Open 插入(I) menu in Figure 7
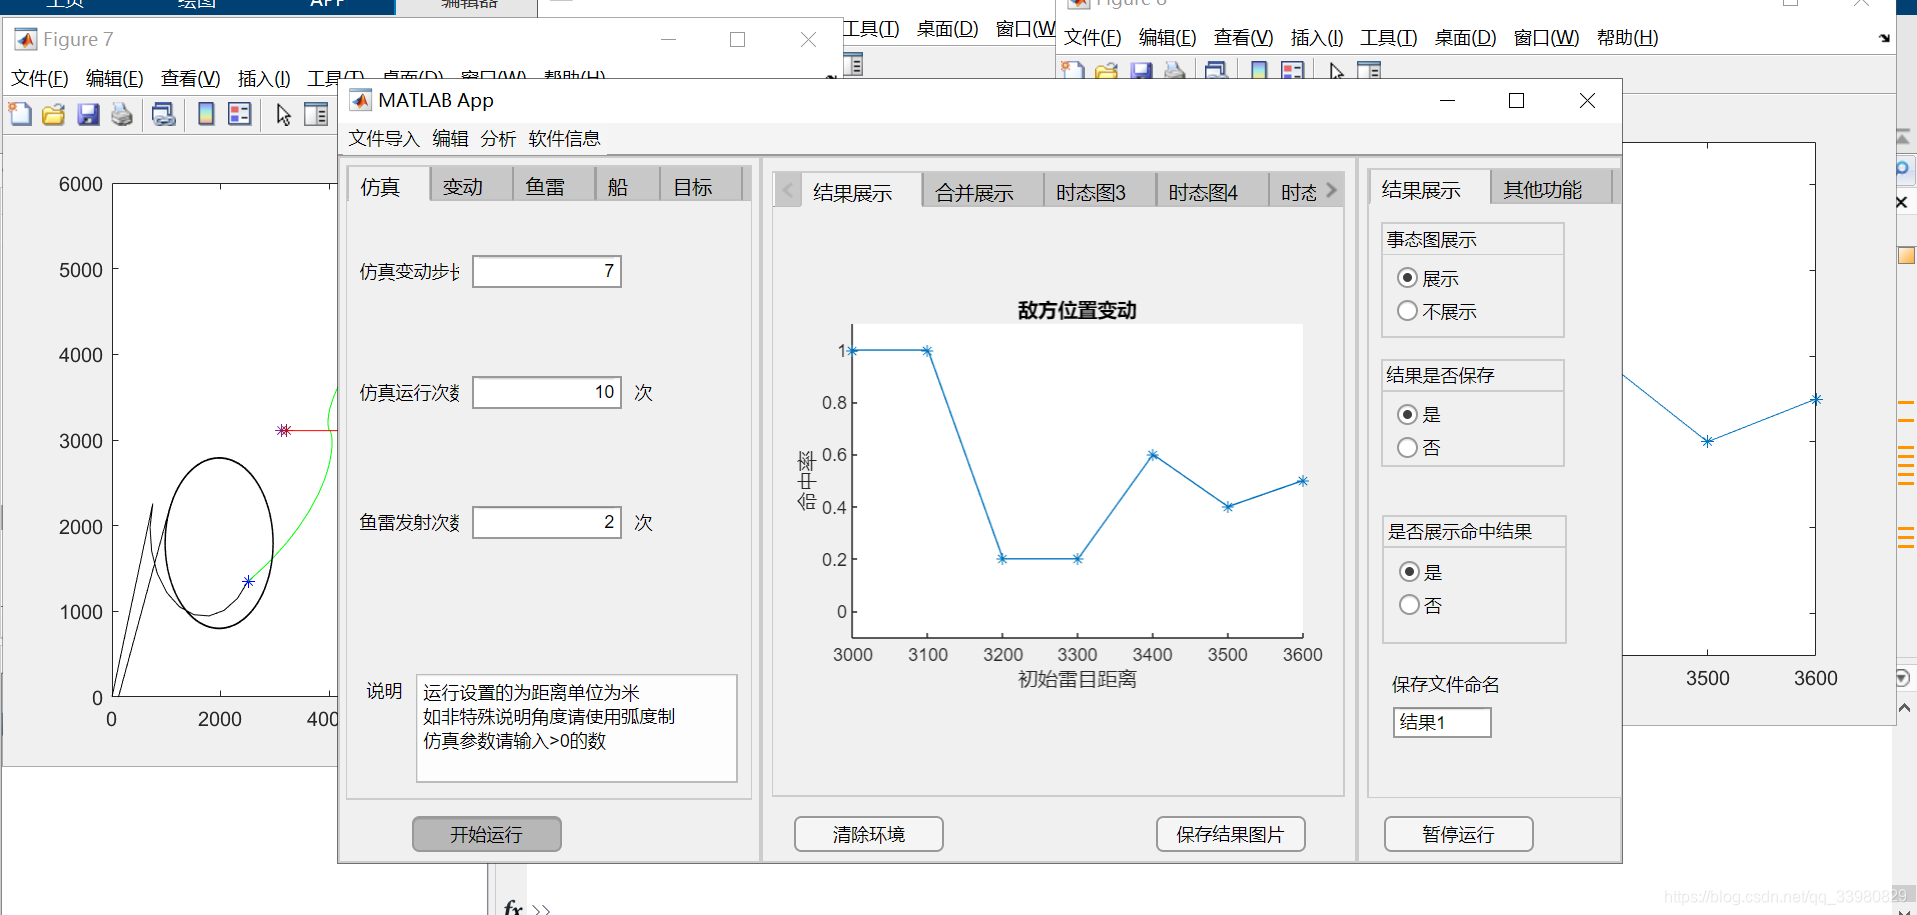 (264, 78)
